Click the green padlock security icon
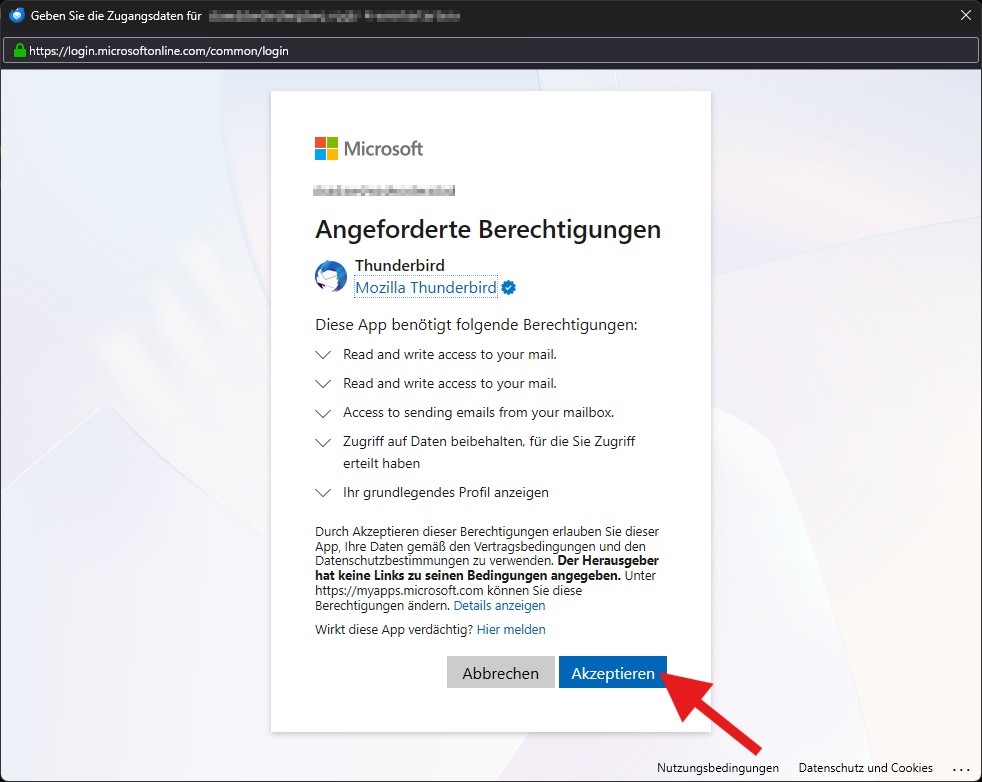The height and width of the screenshot is (782, 982). [x=19, y=51]
